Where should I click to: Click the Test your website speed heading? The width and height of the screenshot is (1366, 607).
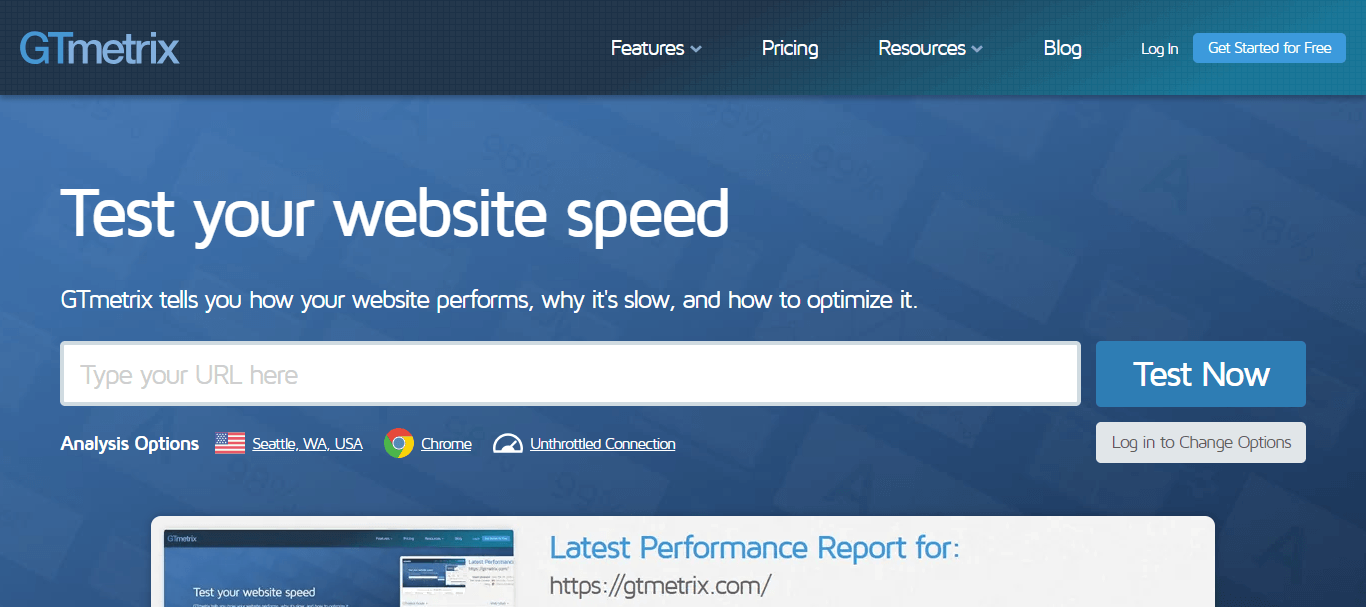click(x=395, y=214)
